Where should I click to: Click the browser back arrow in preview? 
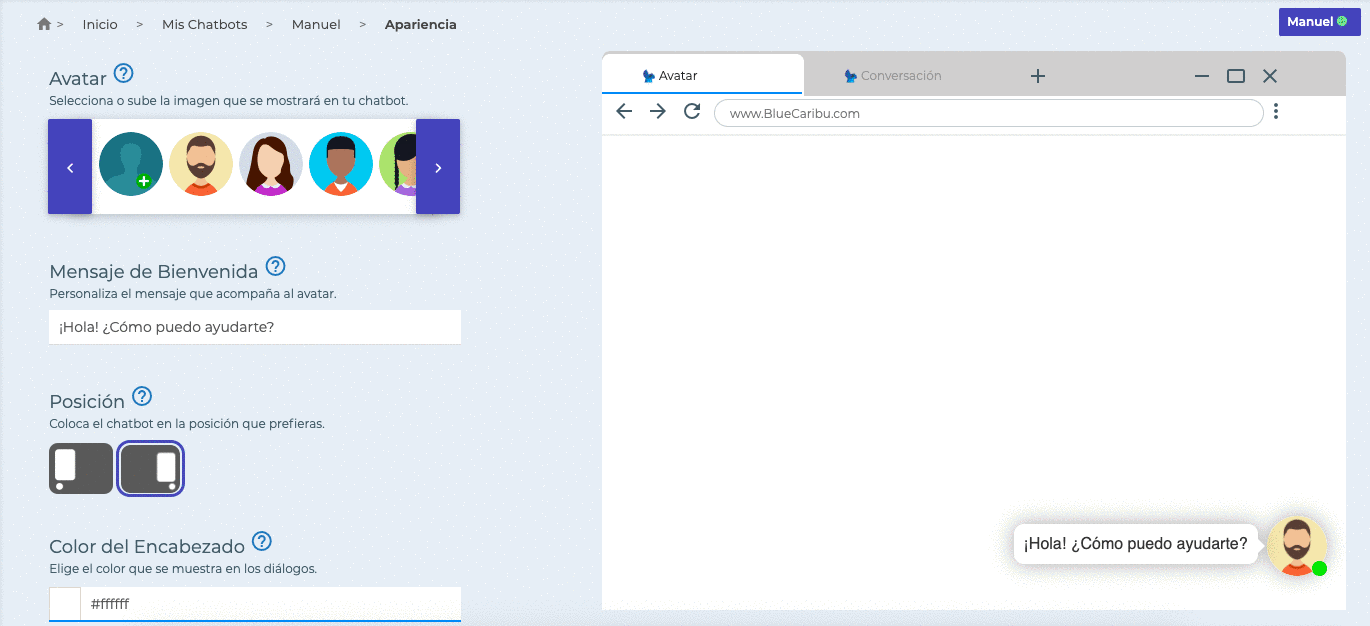[x=625, y=112]
